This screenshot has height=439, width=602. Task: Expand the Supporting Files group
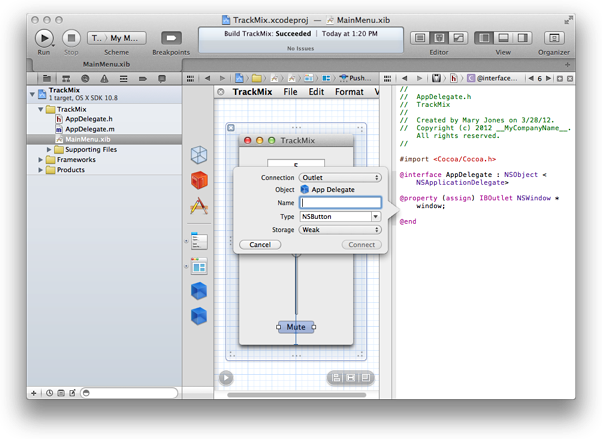click(49, 149)
